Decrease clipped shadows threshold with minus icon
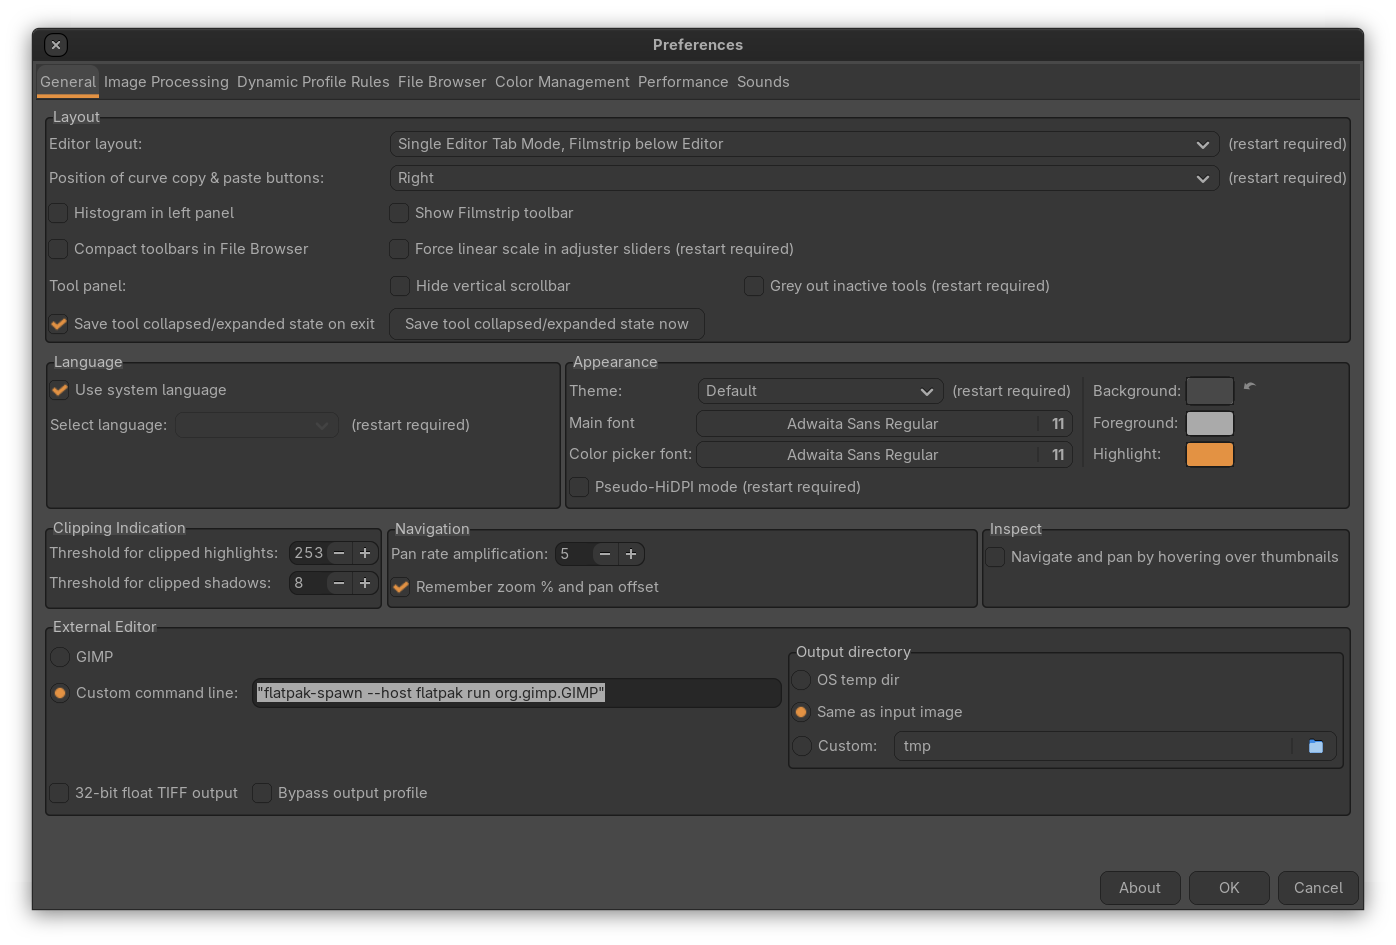 point(339,583)
